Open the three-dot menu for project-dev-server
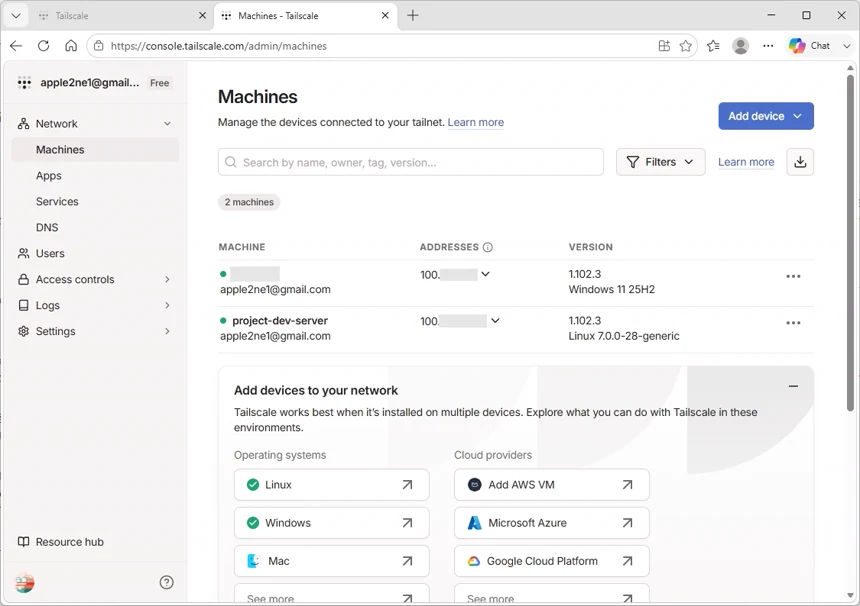The width and height of the screenshot is (860, 606). click(793, 323)
